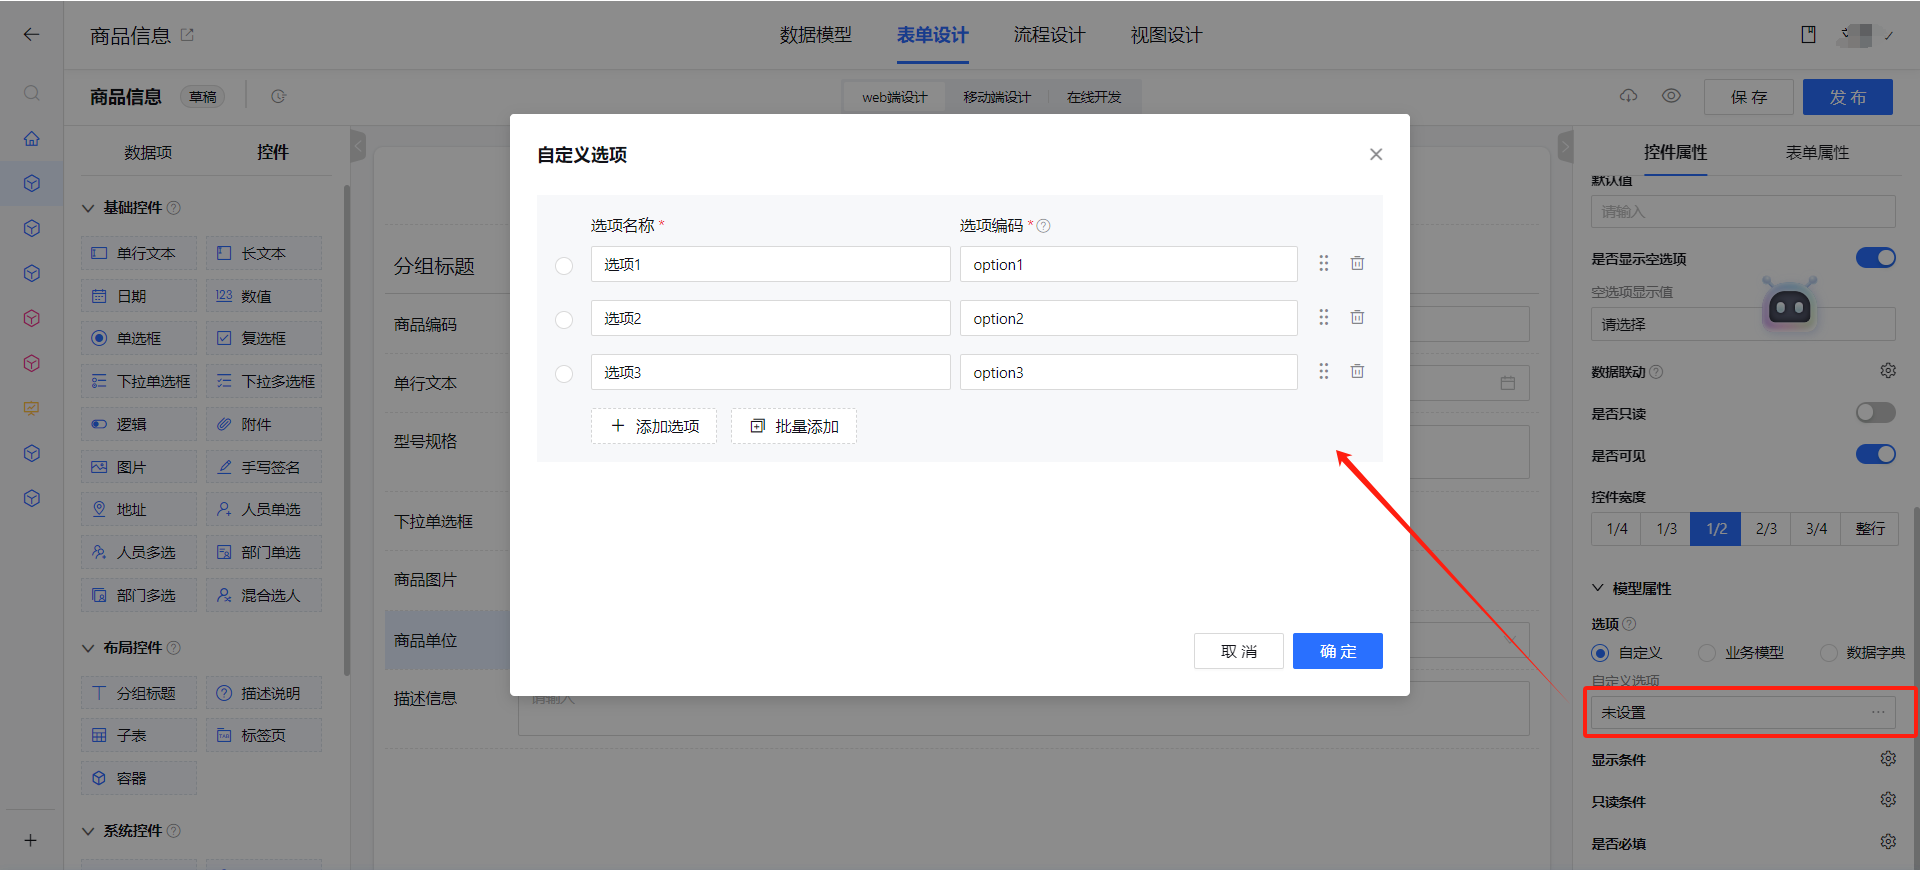The image size is (1920, 870).
Task: Toggle the 是否可见 switch
Action: point(1876,454)
